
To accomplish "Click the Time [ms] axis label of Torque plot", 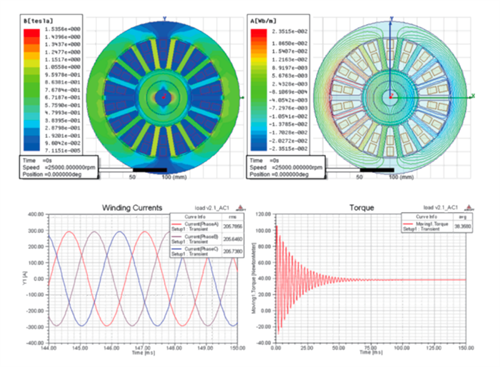I will tap(371, 352).
